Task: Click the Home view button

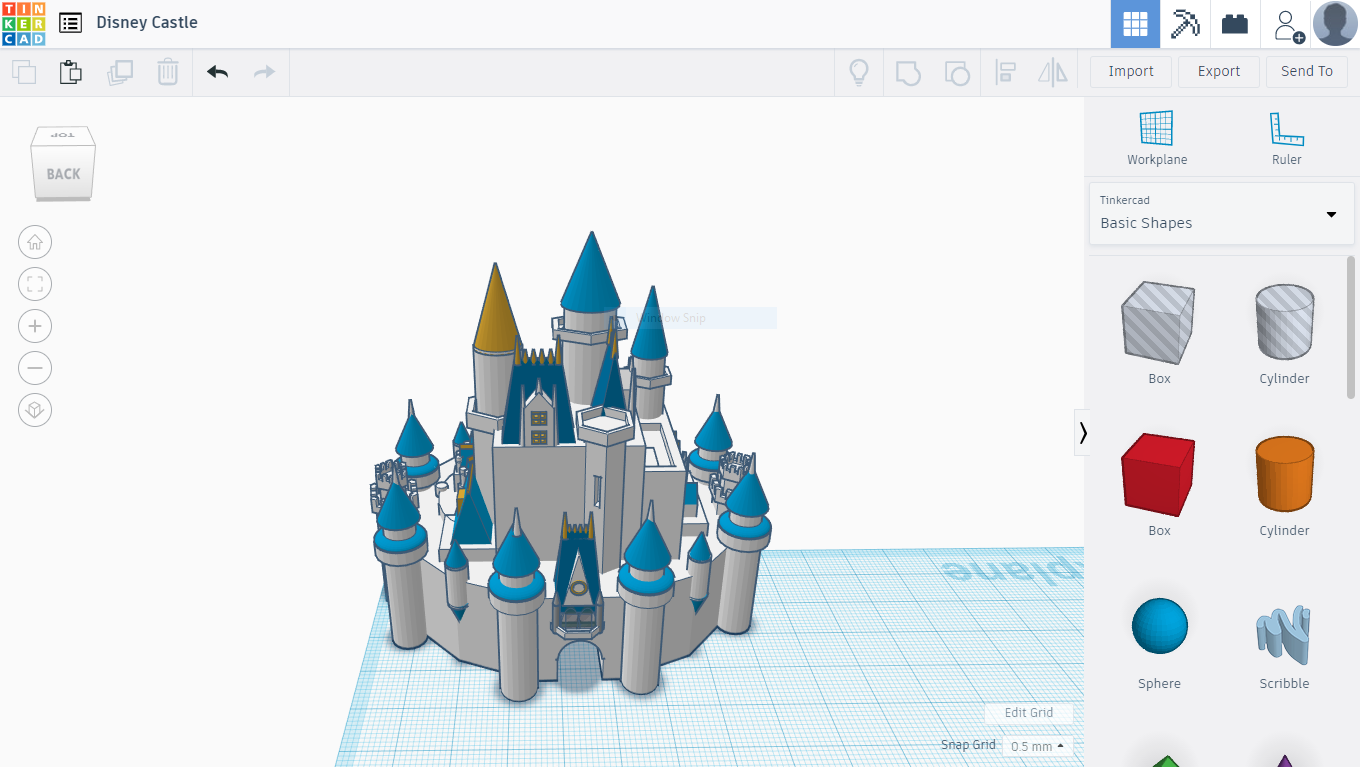Action: [35, 242]
